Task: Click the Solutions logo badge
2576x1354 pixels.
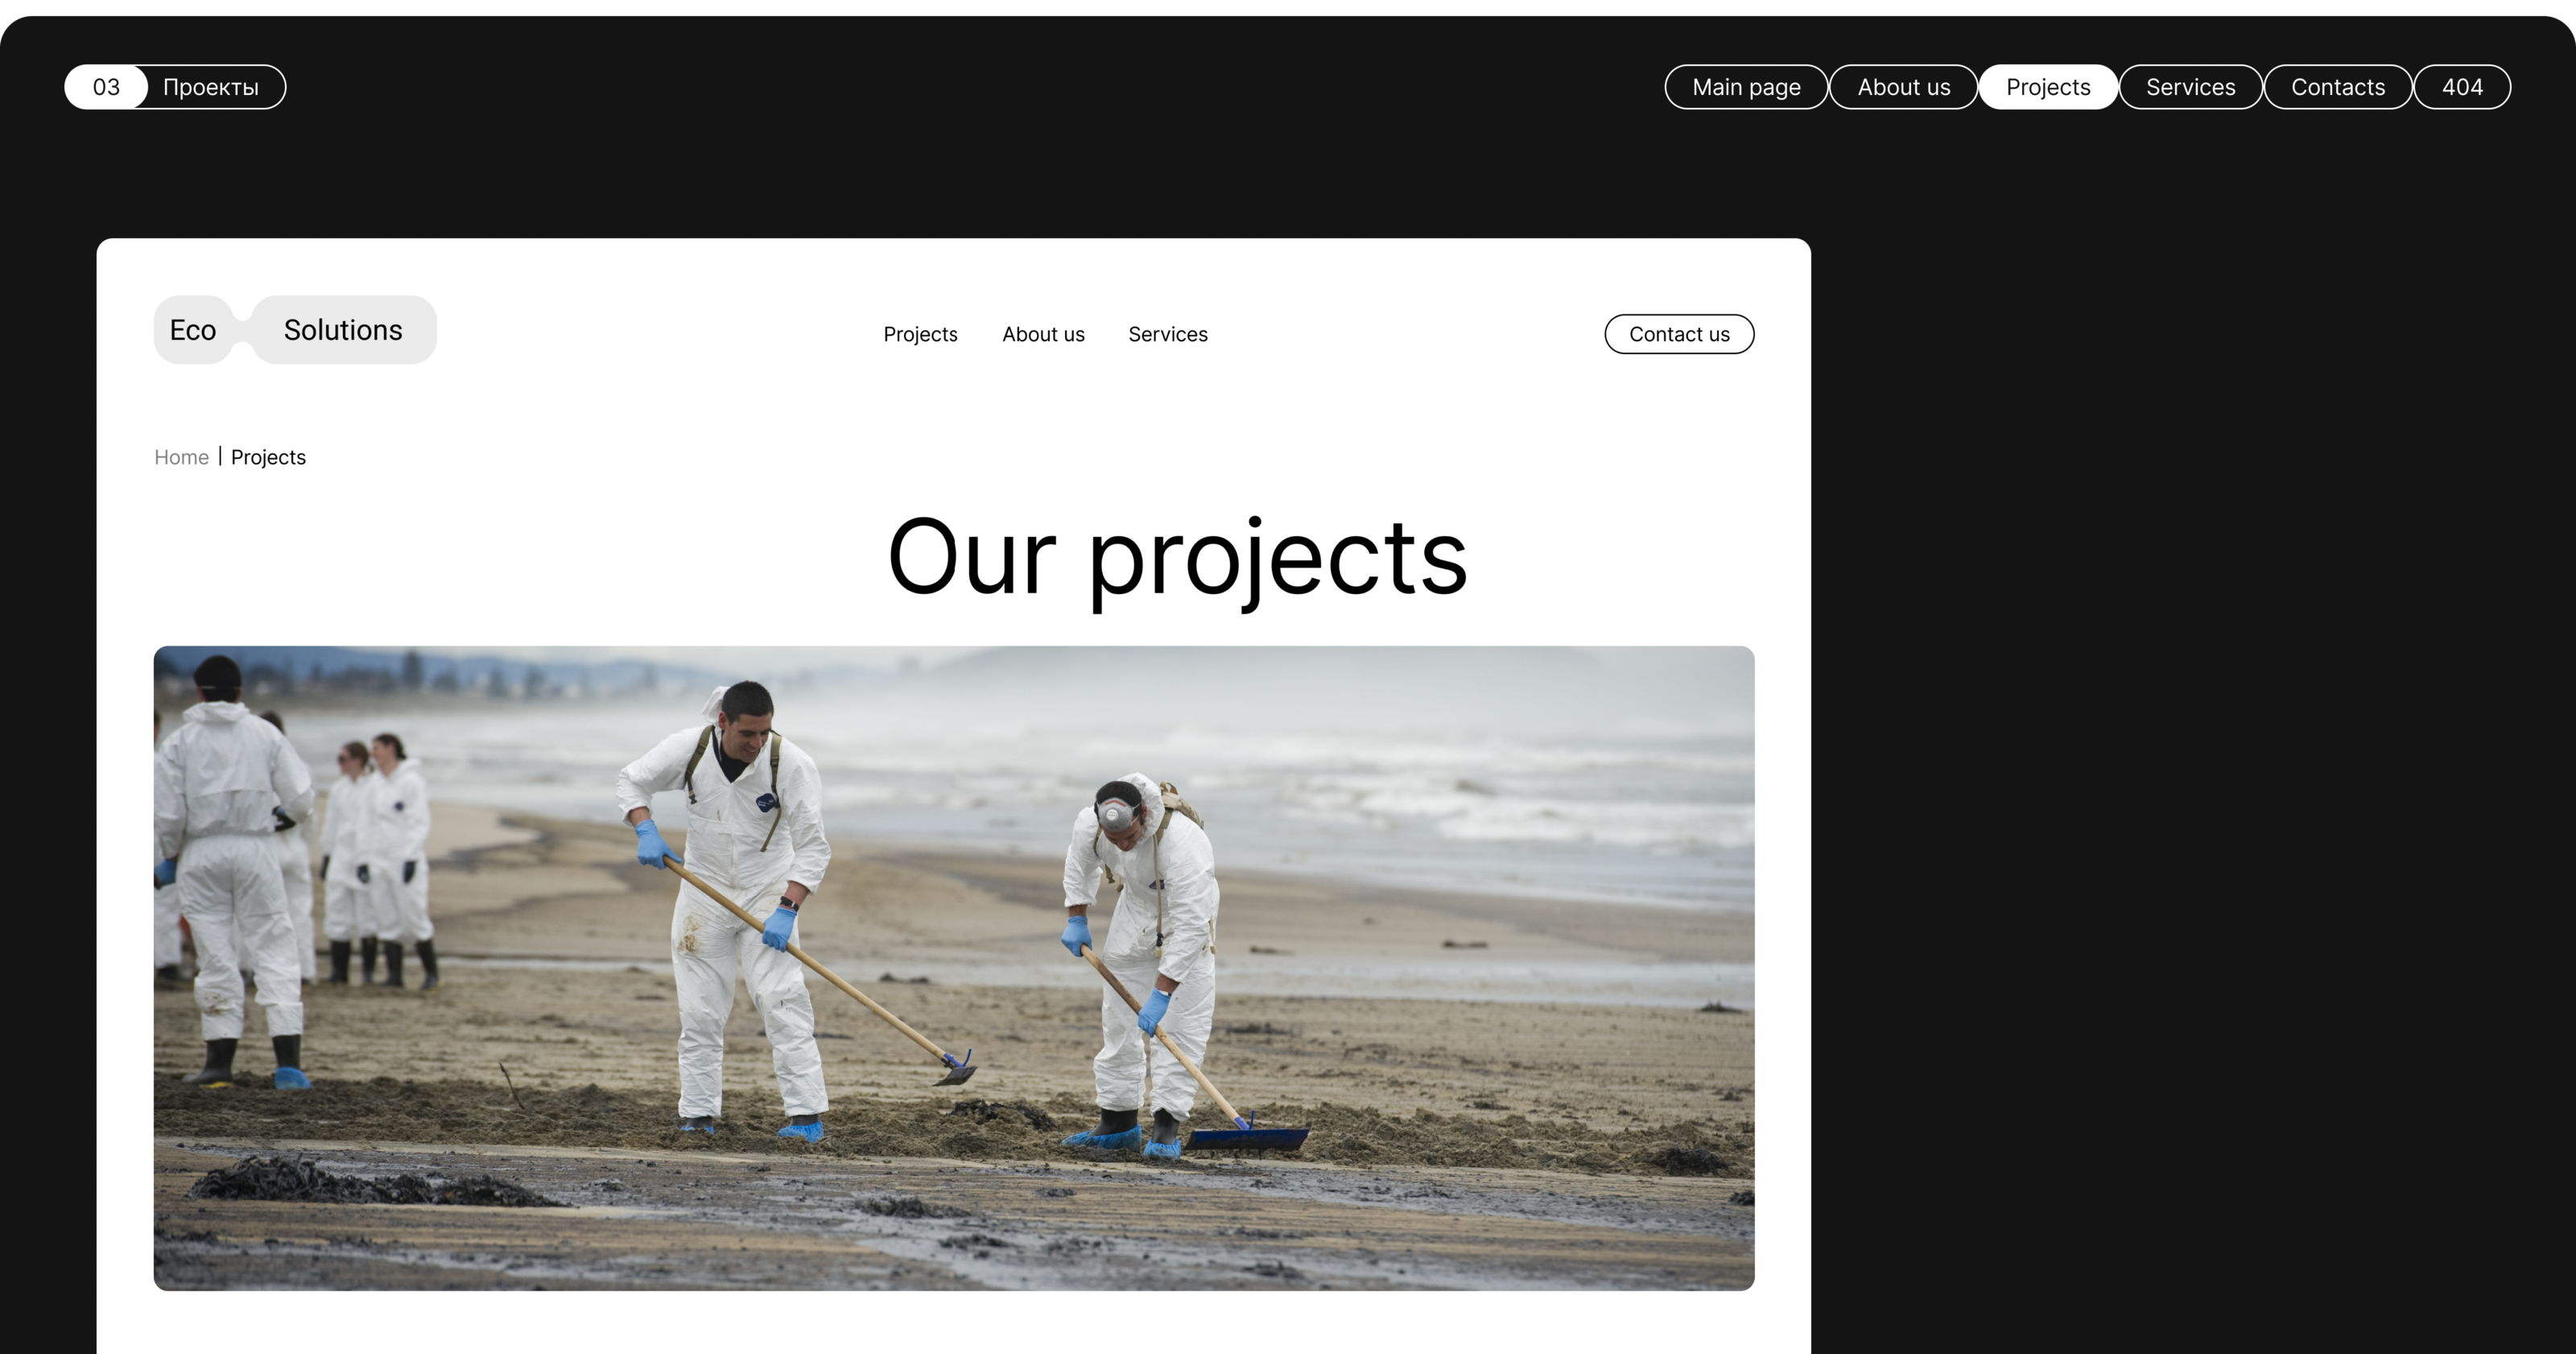Action: (x=343, y=330)
